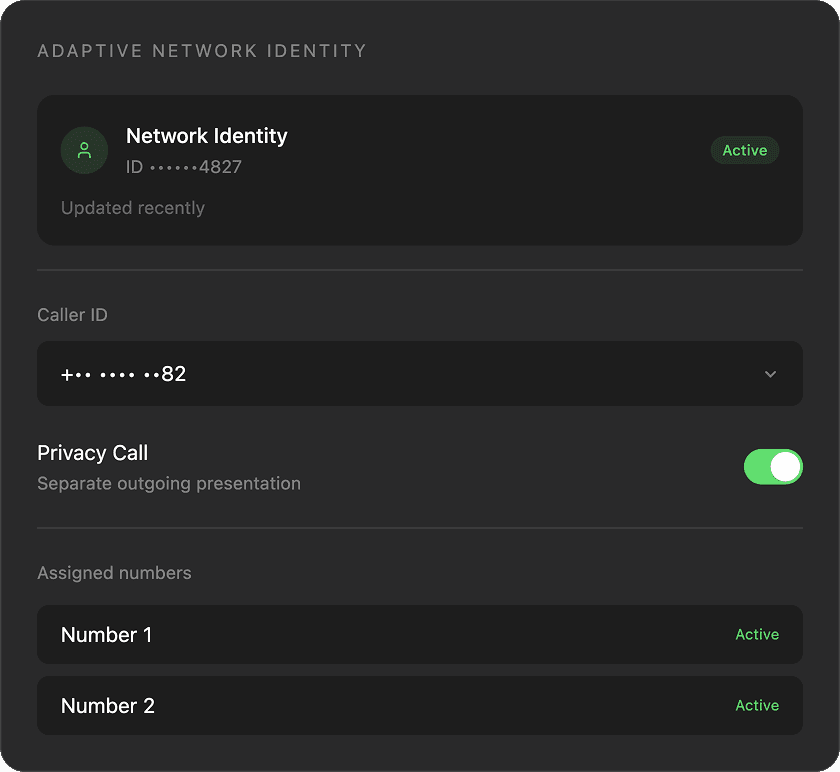The height and width of the screenshot is (772, 840).
Task: Click the Active badge on Network Identity
Action: [745, 150]
